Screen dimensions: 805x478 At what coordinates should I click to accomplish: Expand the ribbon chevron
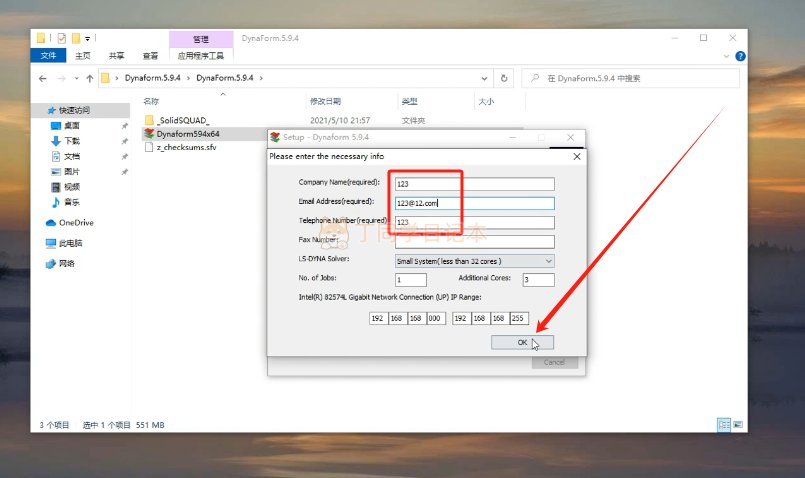coord(726,56)
